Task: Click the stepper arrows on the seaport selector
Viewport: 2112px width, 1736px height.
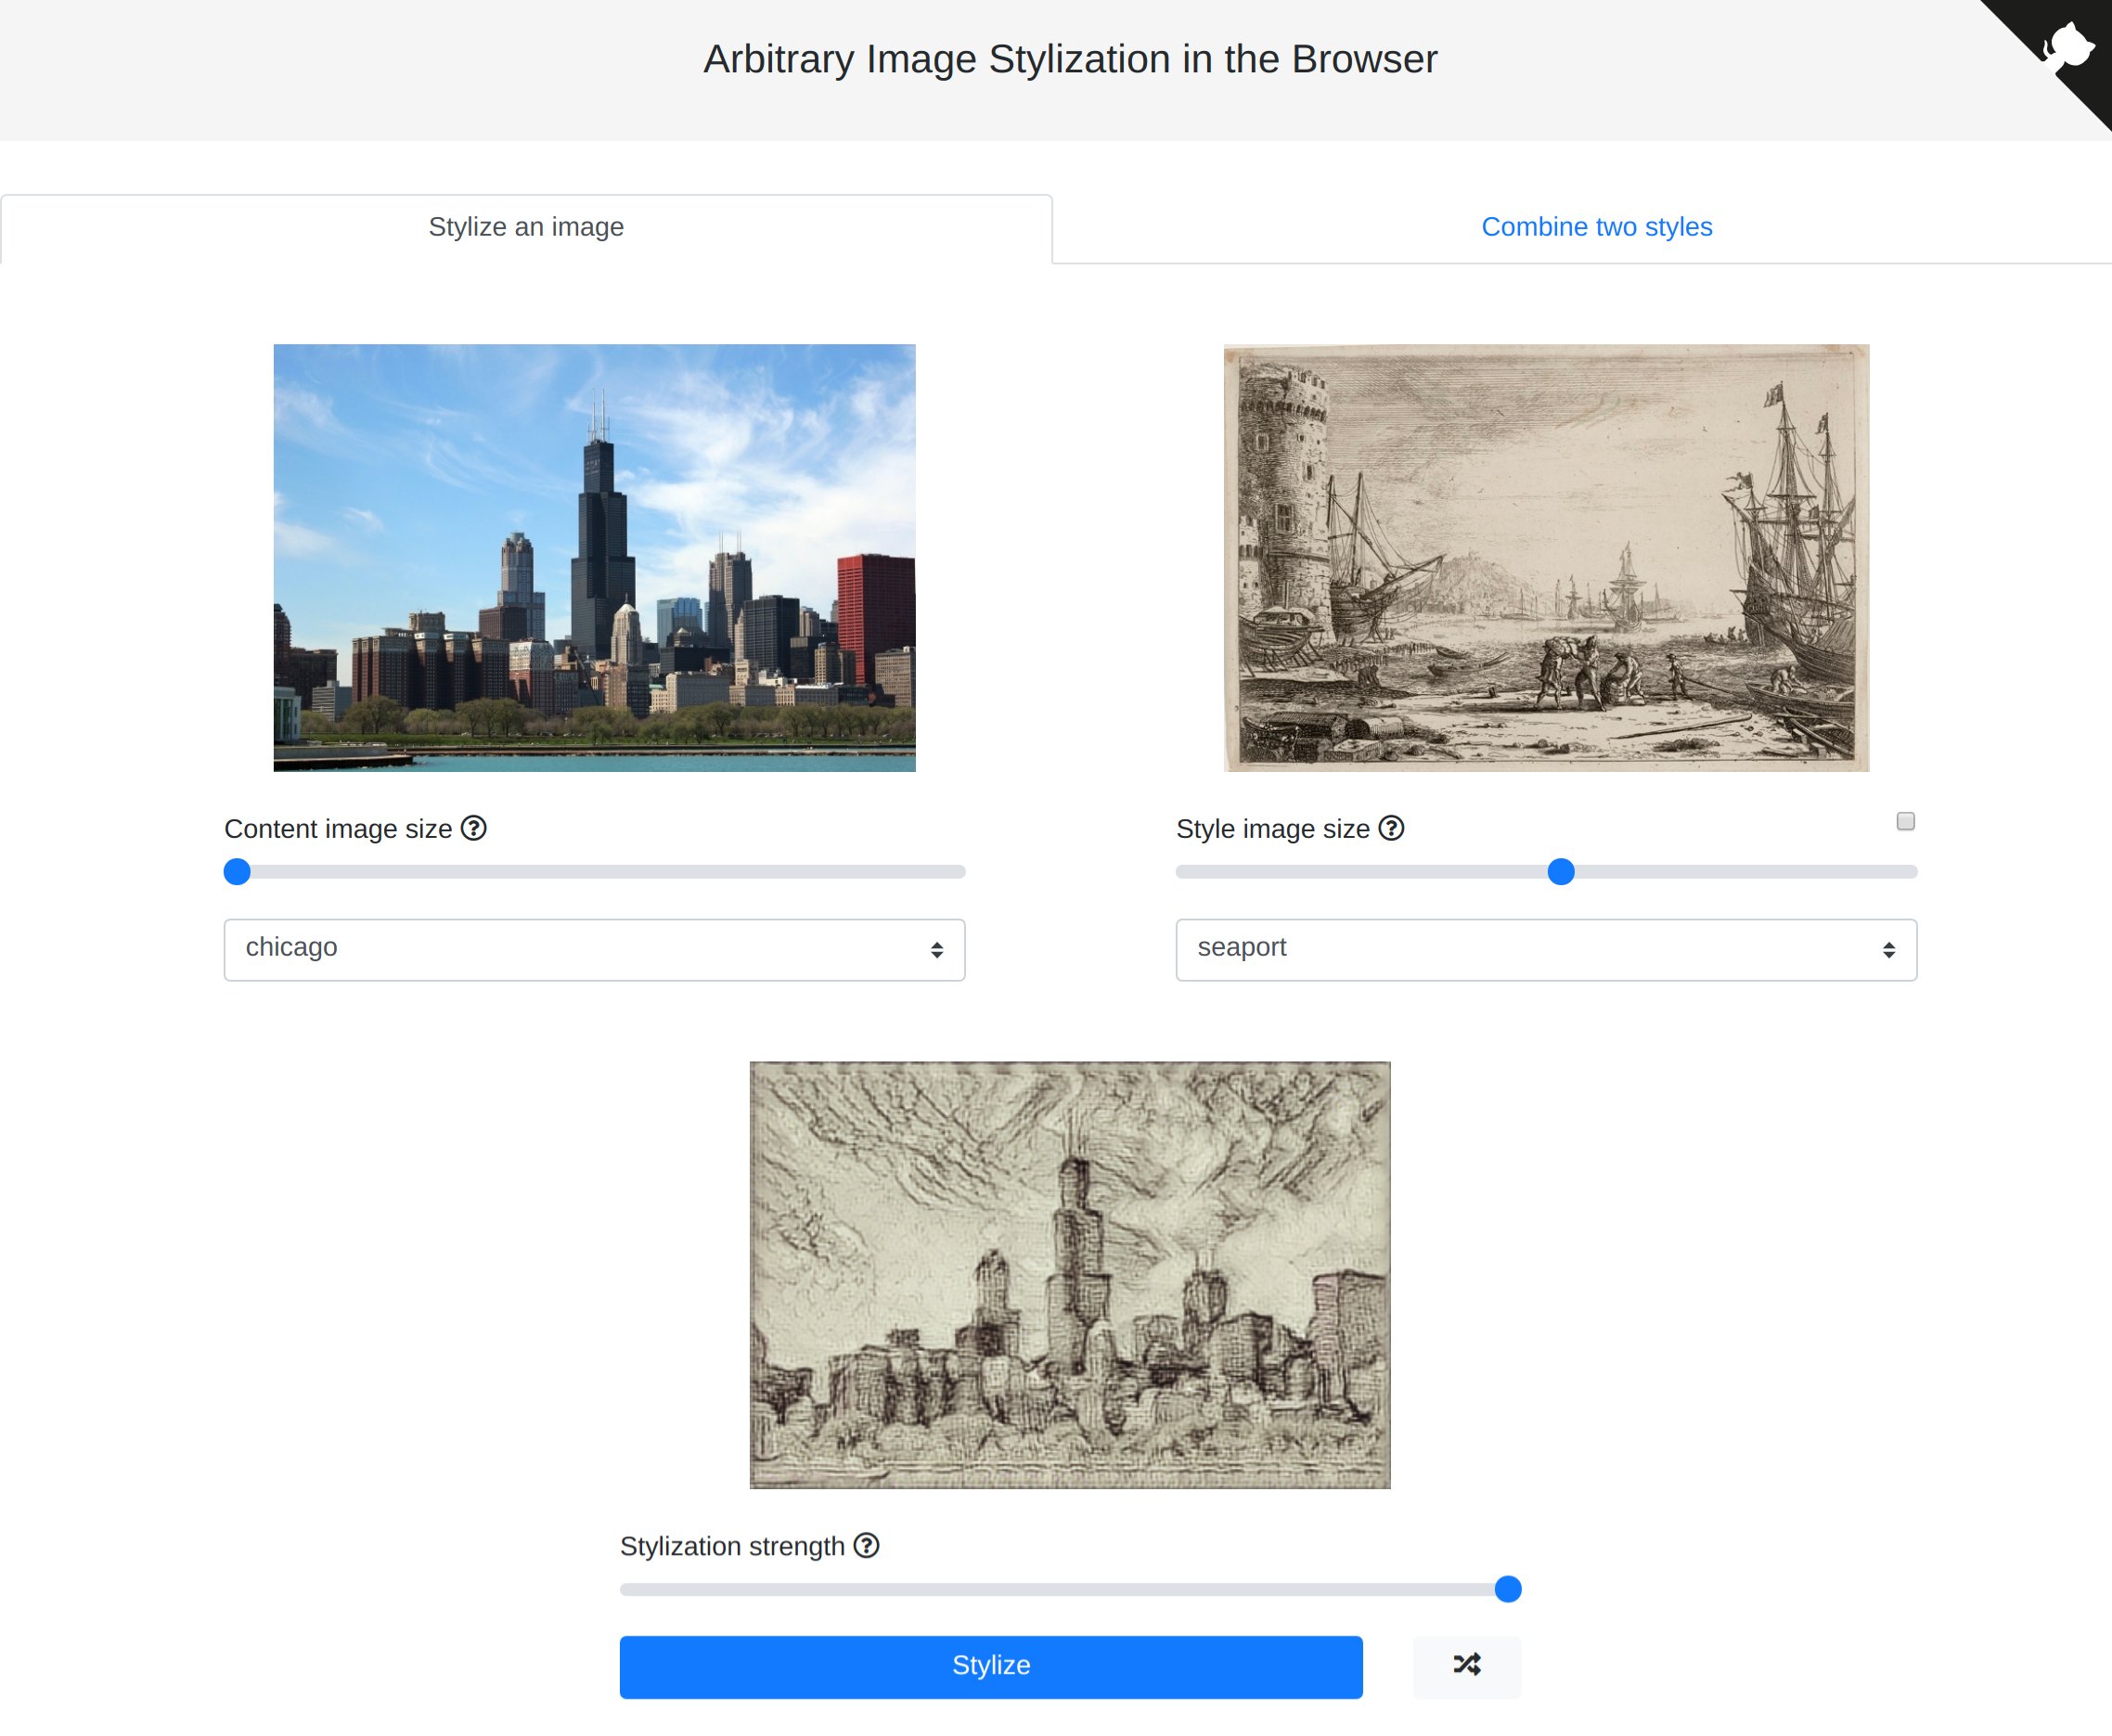Action: (1888, 949)
